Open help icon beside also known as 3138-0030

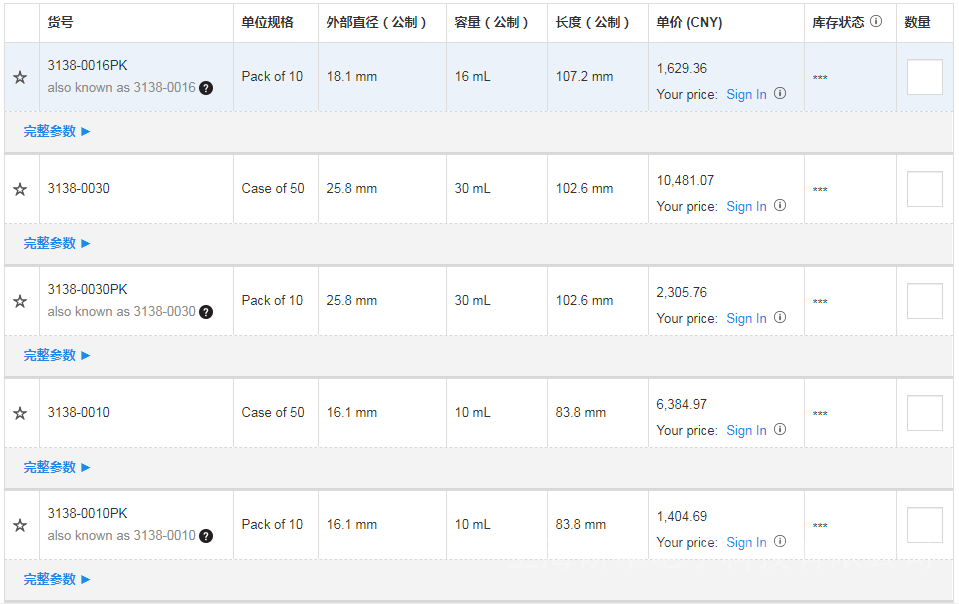(206, 312)
